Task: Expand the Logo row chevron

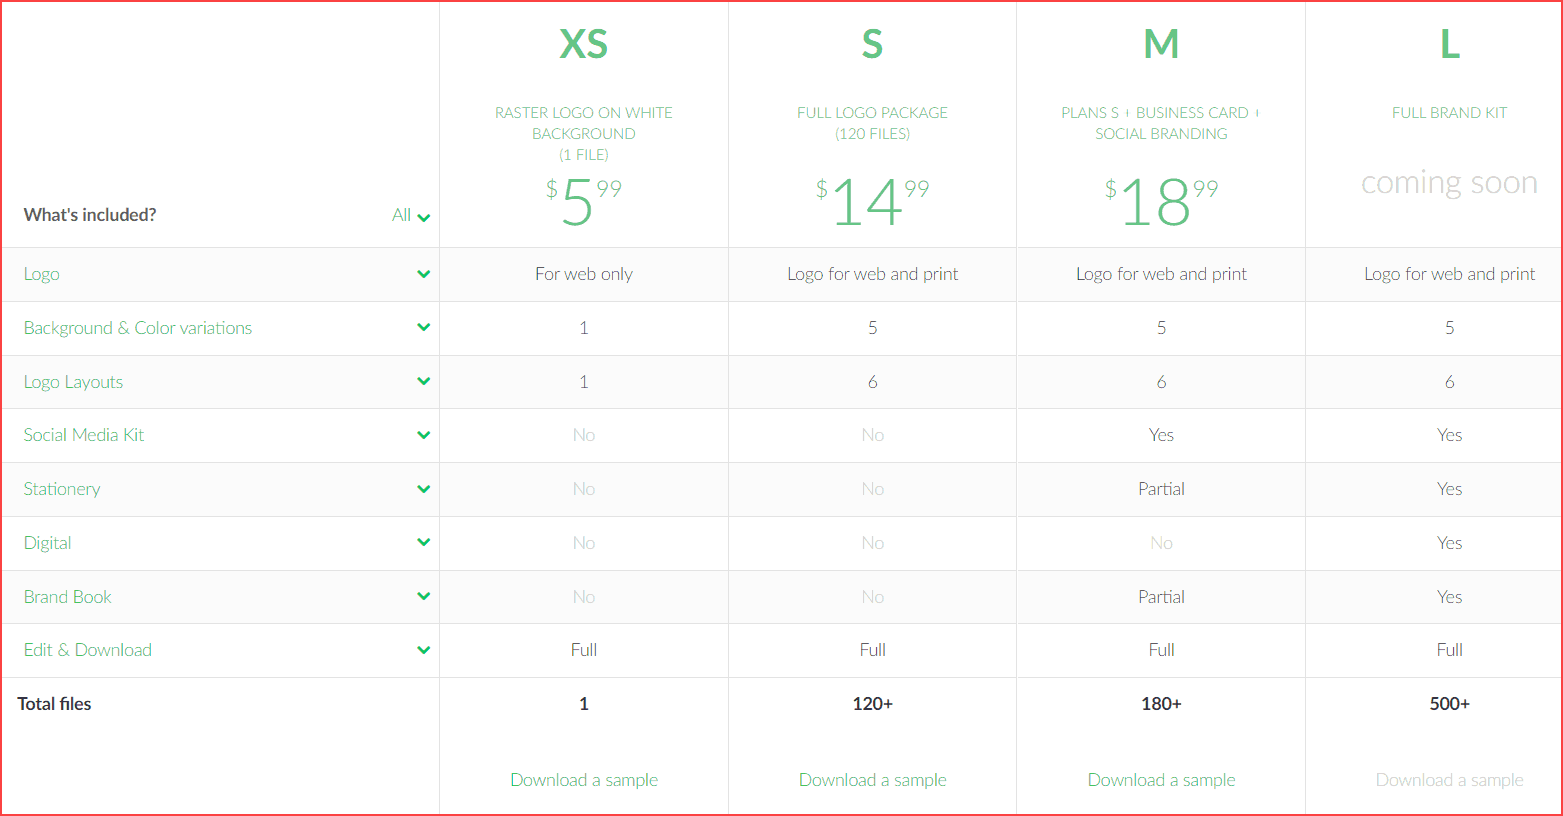Action: tap(424, 274)
